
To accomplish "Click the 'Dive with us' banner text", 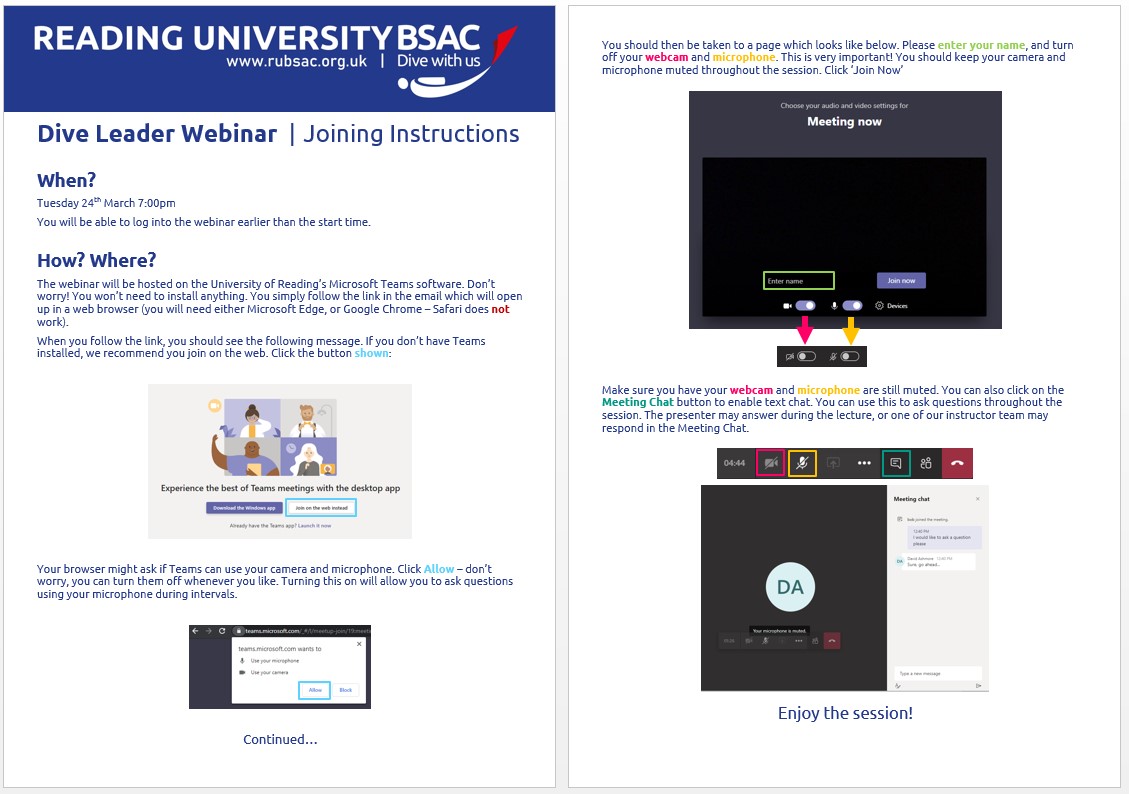I will (438, 60).
